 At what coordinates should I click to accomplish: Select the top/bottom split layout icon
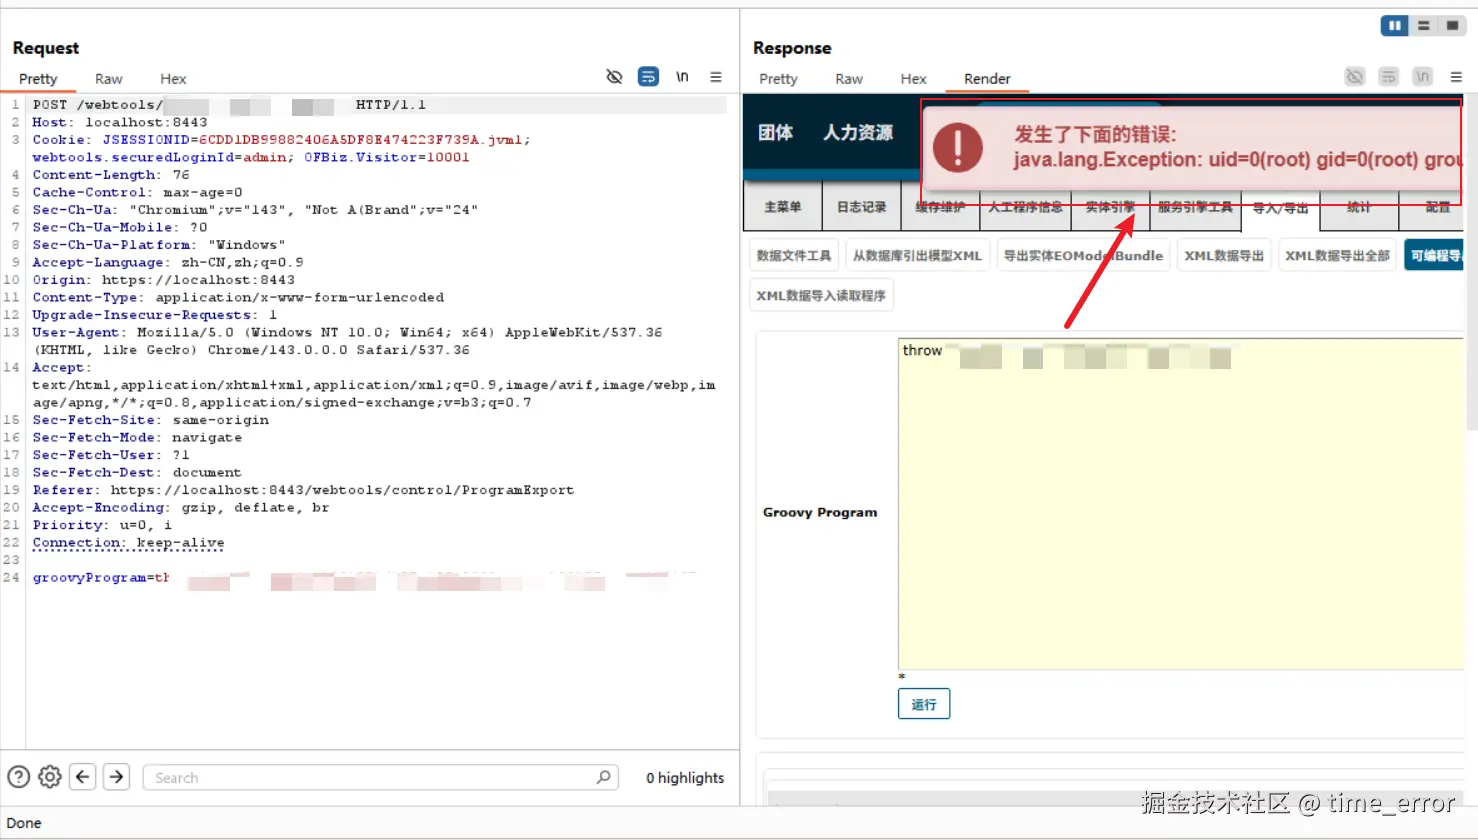[1423, 26]
